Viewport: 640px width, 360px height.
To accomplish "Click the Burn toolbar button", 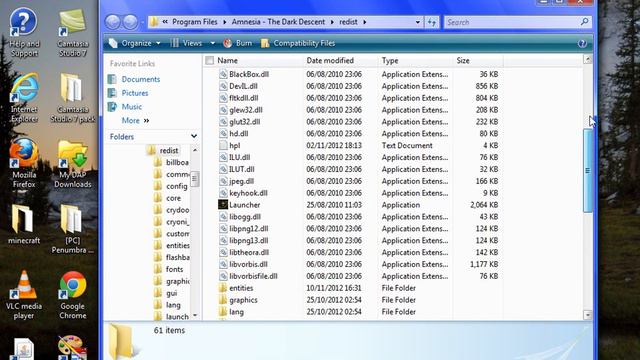I will click(238, 43).
